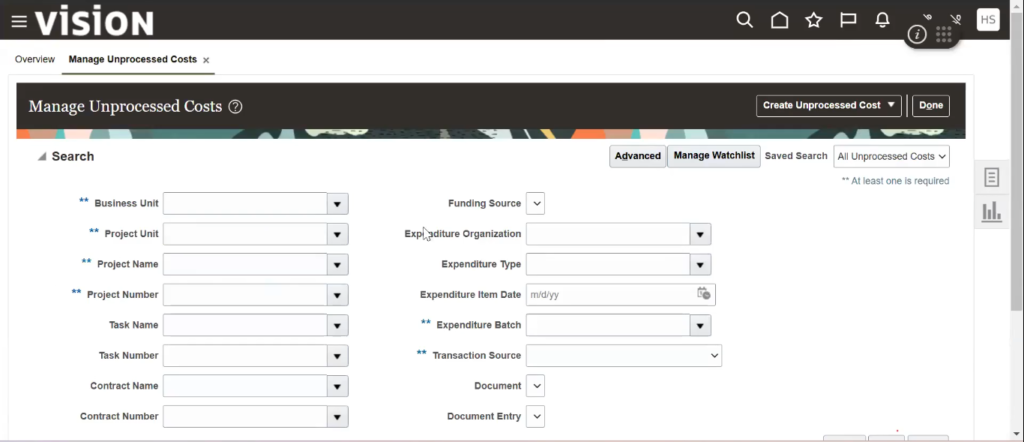
Task: Open the Watchlist flag icon
Action: (x=848, y=20)
